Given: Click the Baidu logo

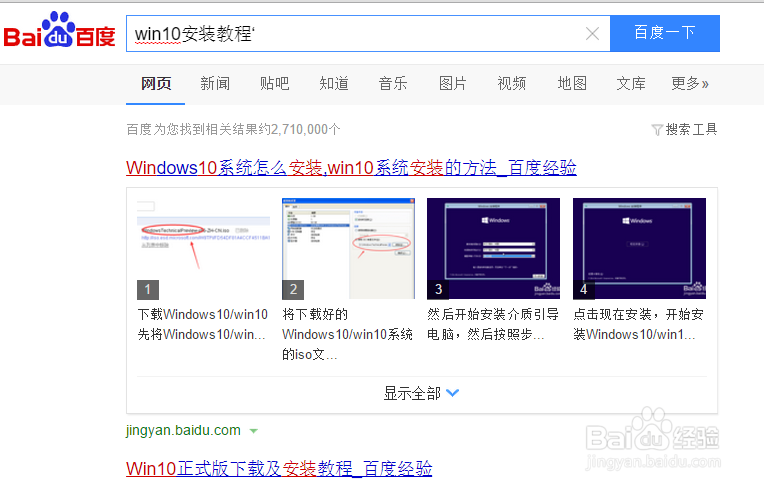Looking at the screenshot, I should (x=59, y=30).
